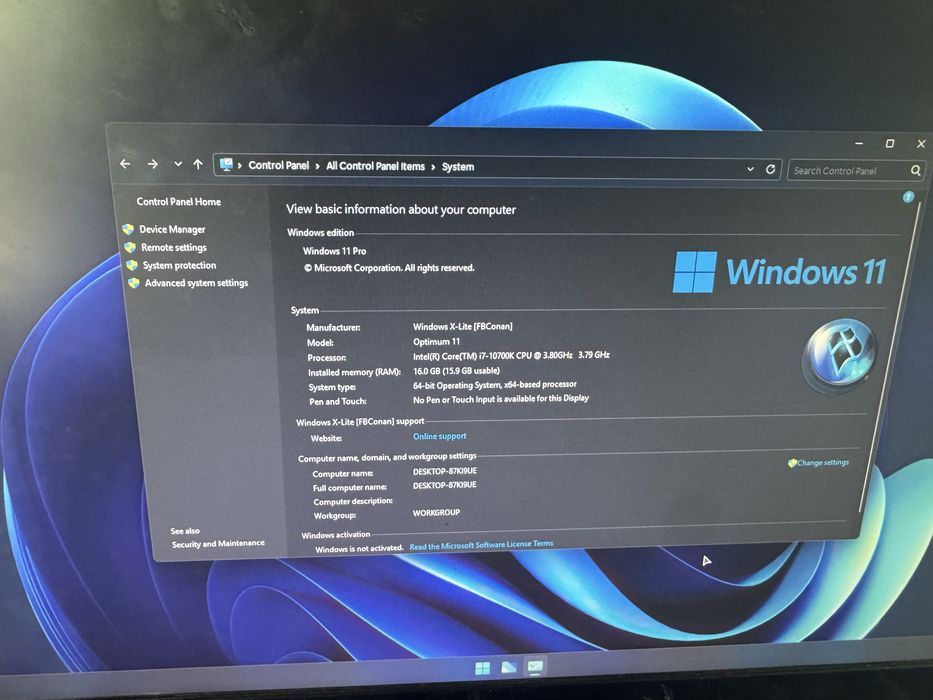933x700 pixels.
Task: Click Change settings link
Action: coord(823,462)
